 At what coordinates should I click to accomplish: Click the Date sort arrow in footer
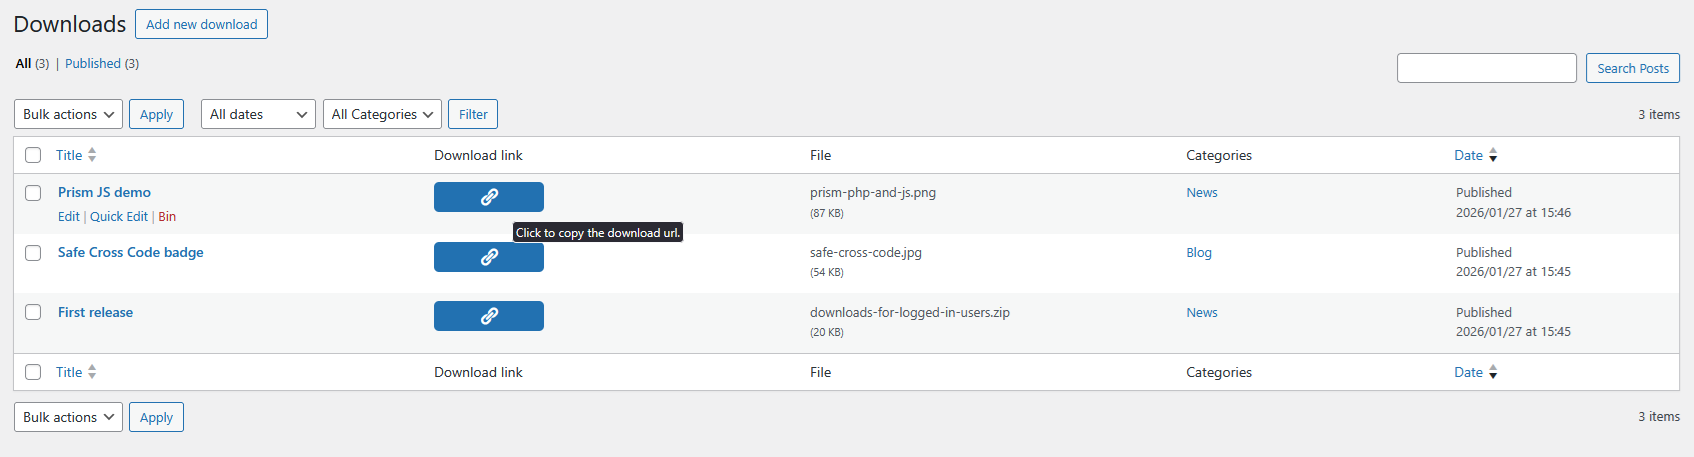coord(1493,372)
